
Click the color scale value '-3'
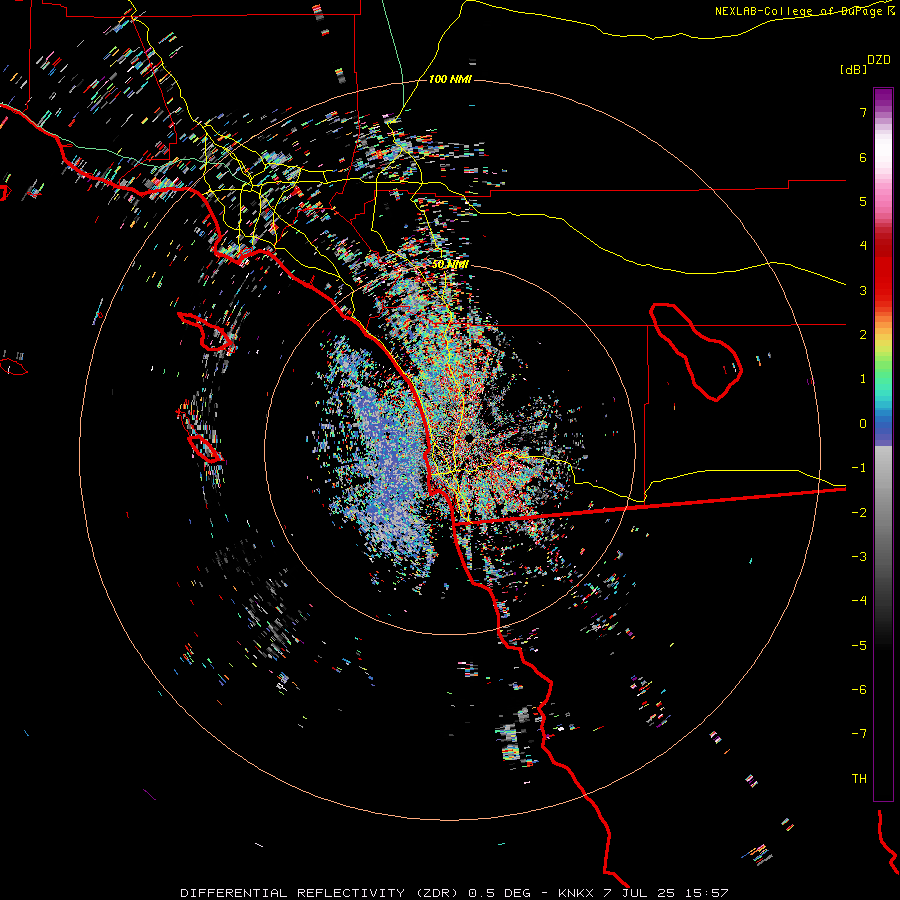859,557
